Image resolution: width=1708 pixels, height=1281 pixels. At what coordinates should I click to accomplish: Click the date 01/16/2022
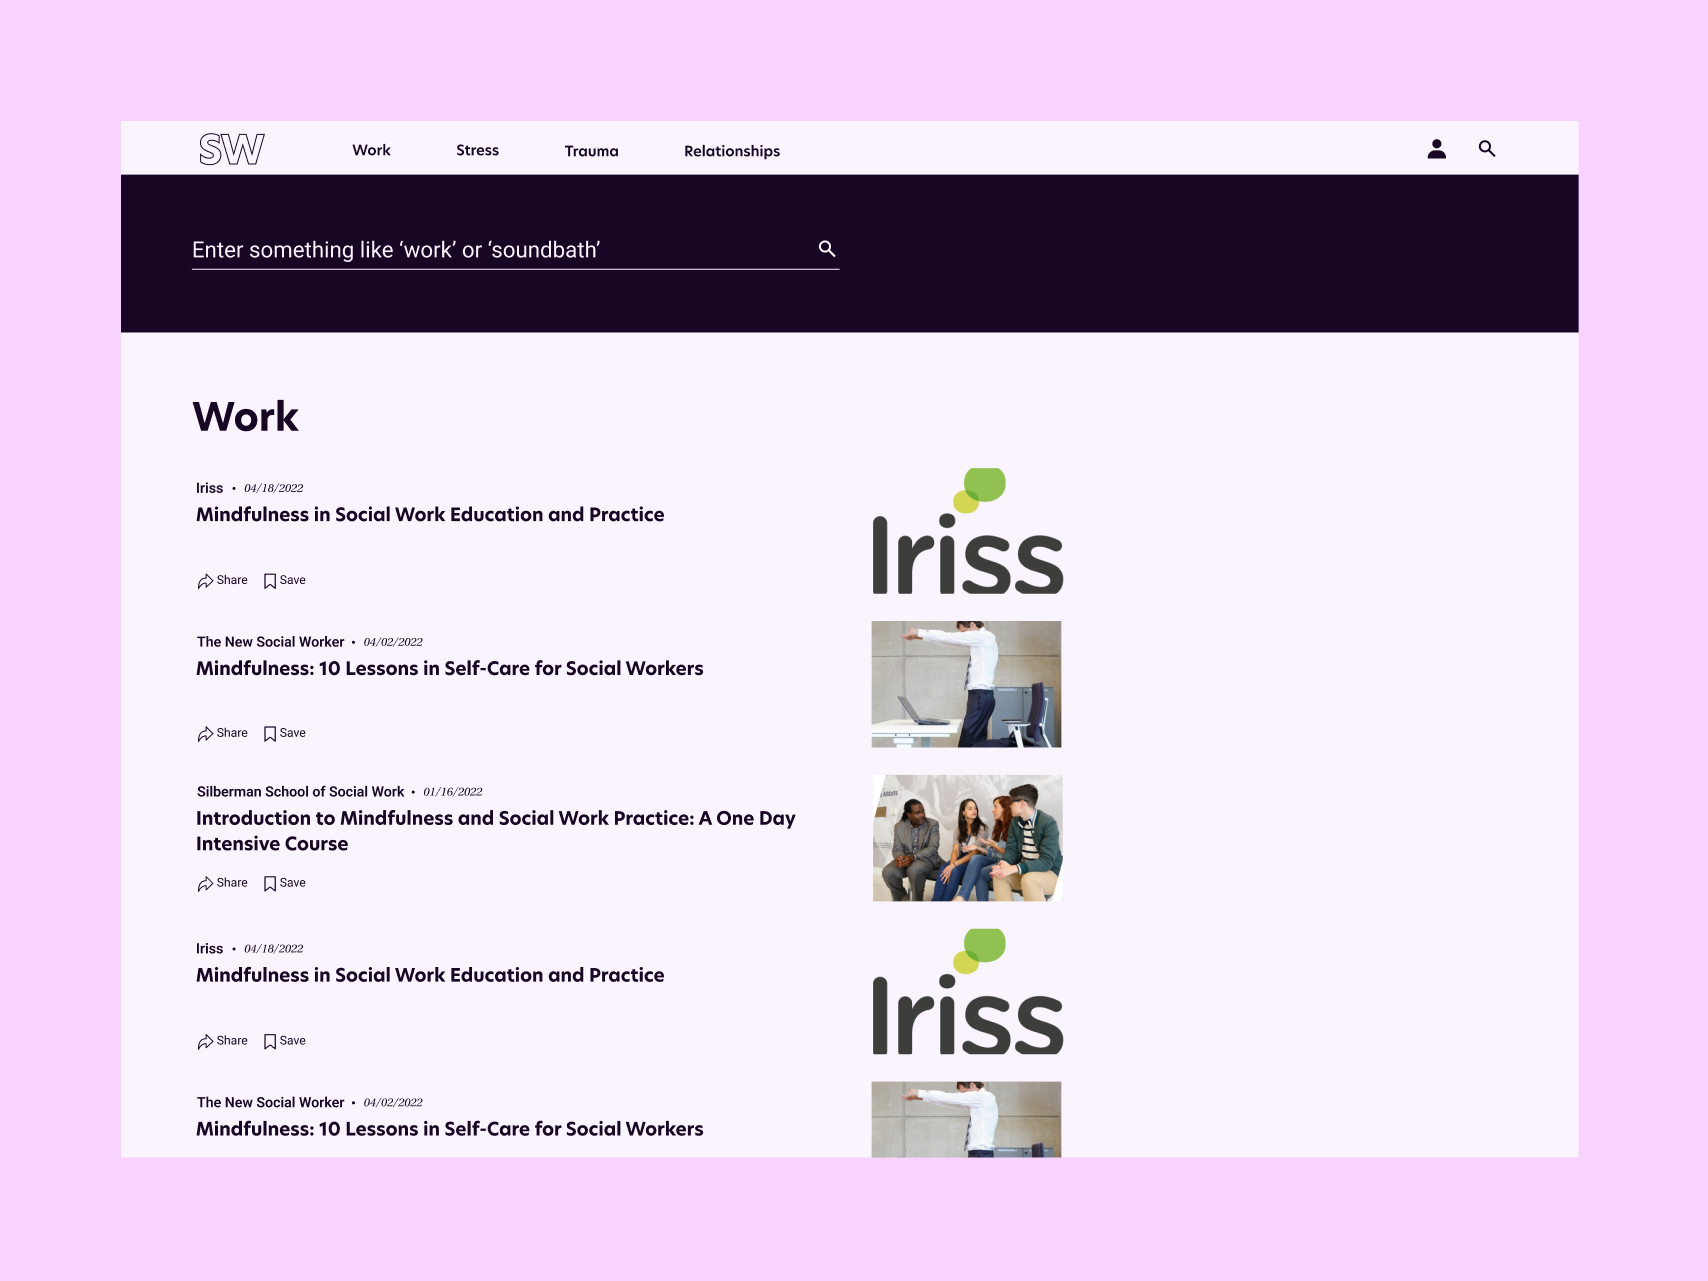[453, 792]
